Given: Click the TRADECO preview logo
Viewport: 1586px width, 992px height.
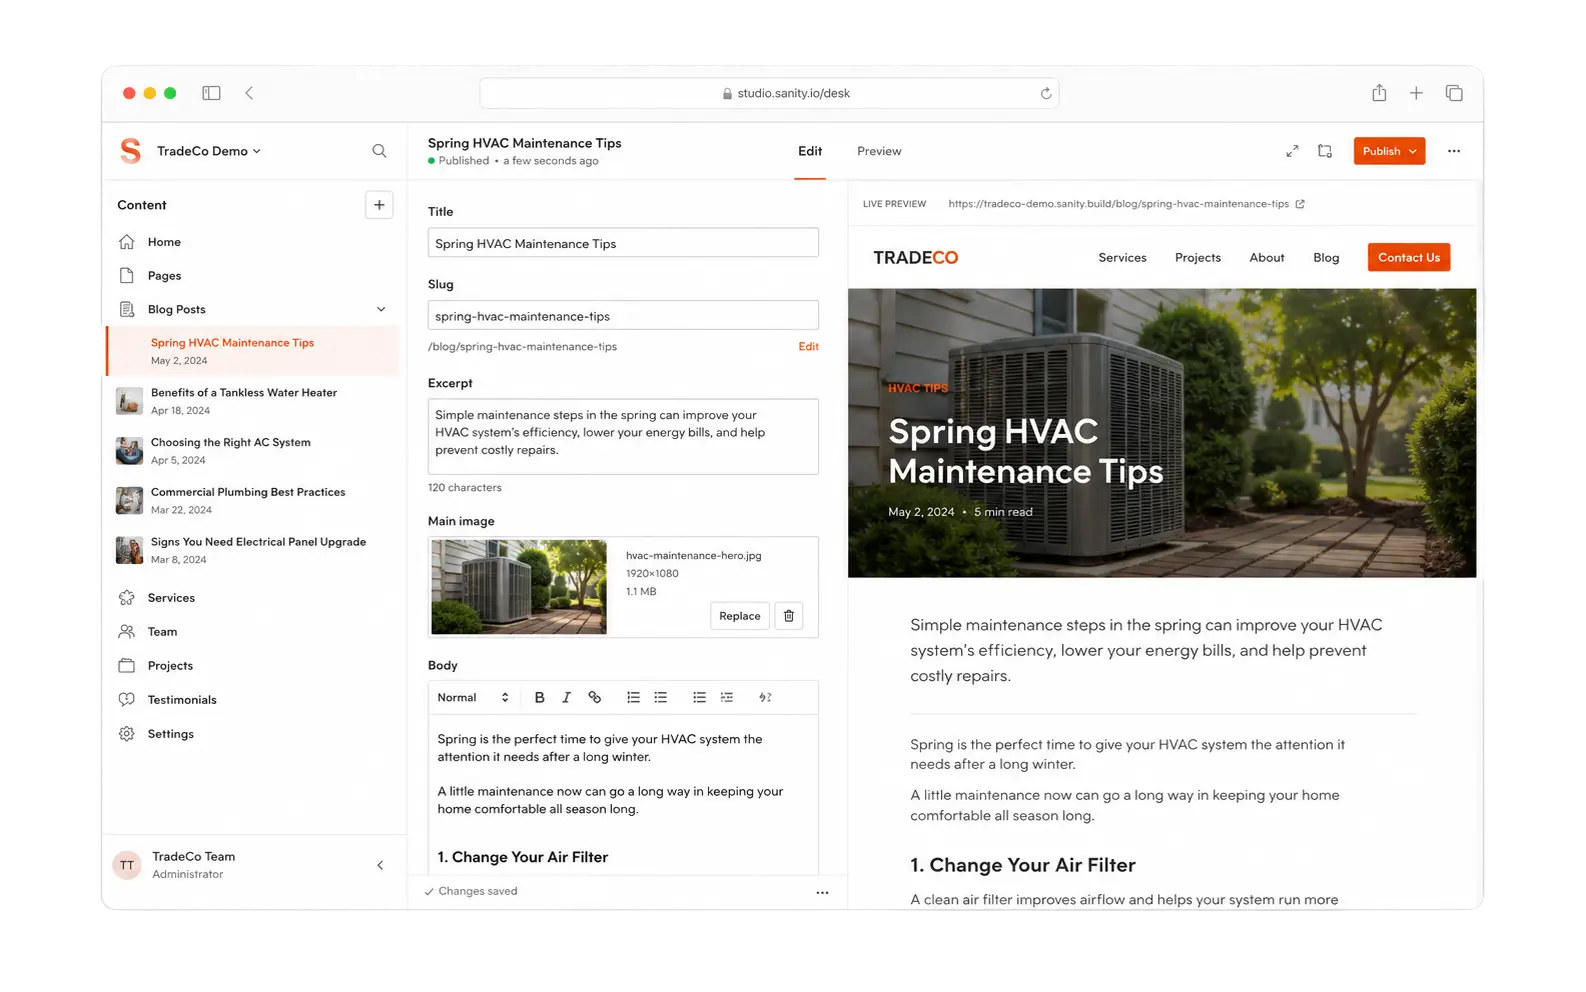Looking at the screenshot, I should pyautogui.click(x=915, y=258).
